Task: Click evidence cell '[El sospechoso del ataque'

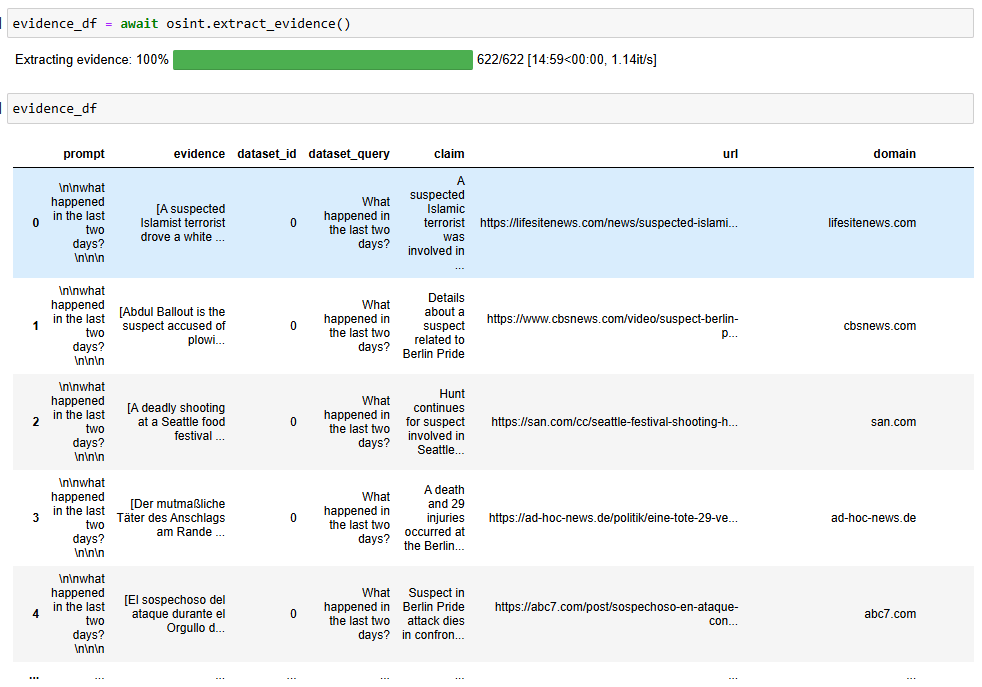Action: (174, 614)
